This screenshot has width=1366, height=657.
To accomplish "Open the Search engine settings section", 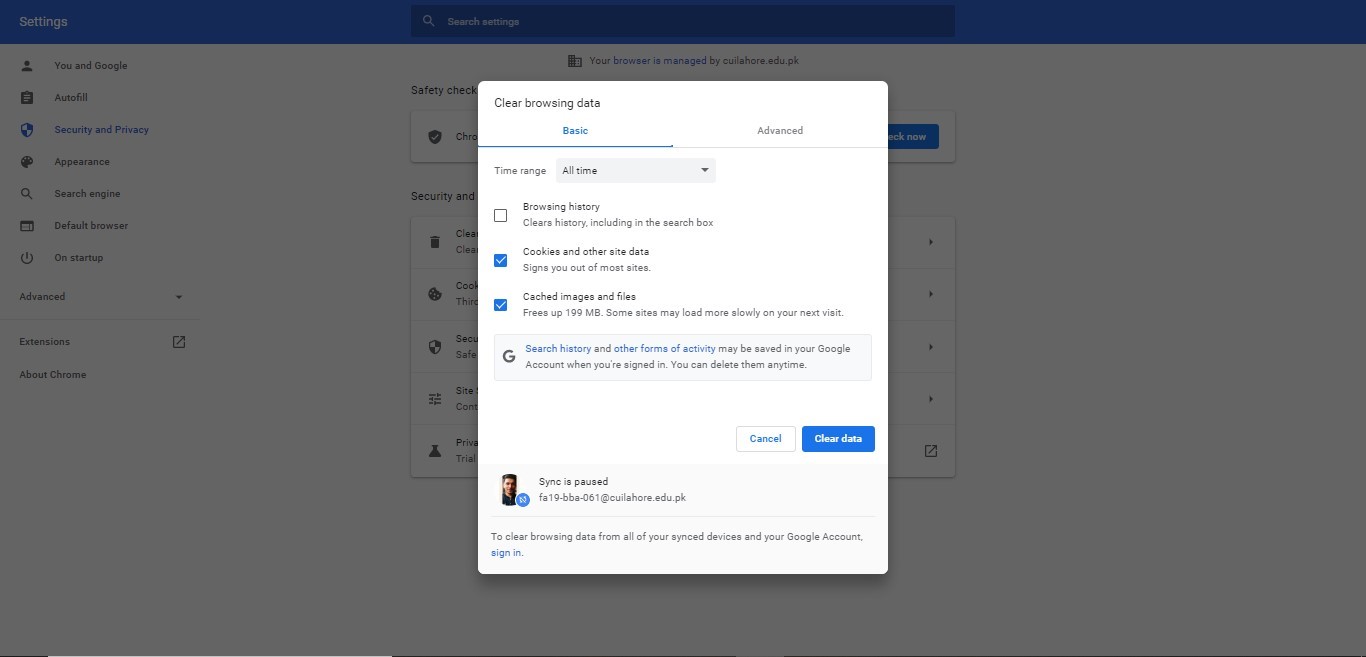I will [87, 194].
